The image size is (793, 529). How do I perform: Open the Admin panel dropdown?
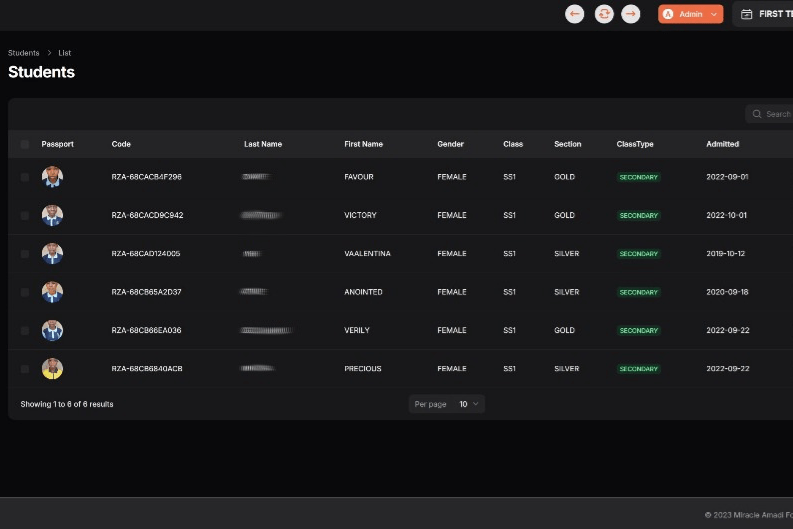[x=690, y=14]
